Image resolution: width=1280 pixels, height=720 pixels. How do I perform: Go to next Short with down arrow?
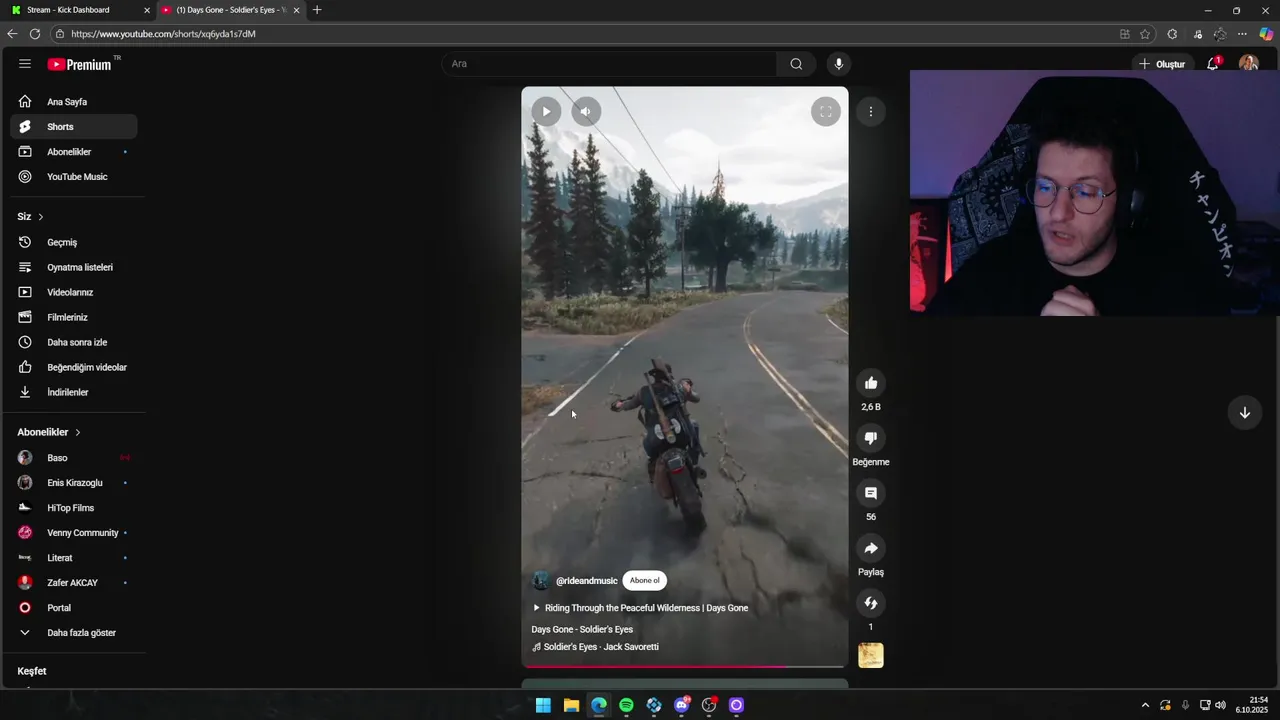click(1245, 413)
